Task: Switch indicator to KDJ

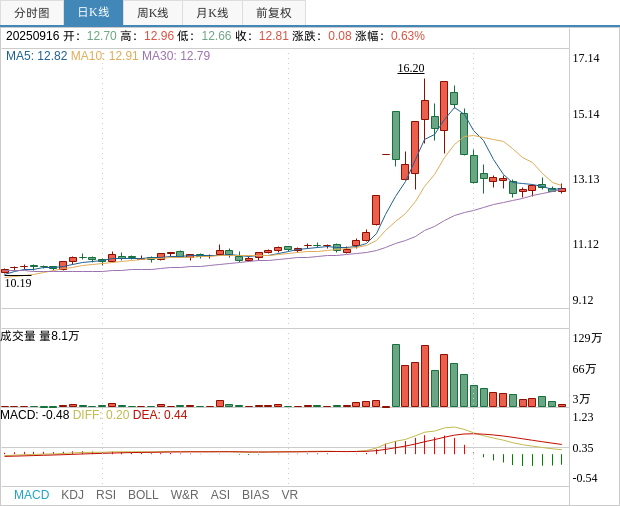Action: coord(72,495)
